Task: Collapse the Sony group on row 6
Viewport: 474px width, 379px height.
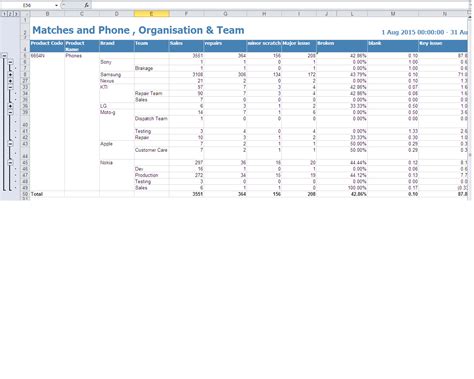Action: point(10,62)
